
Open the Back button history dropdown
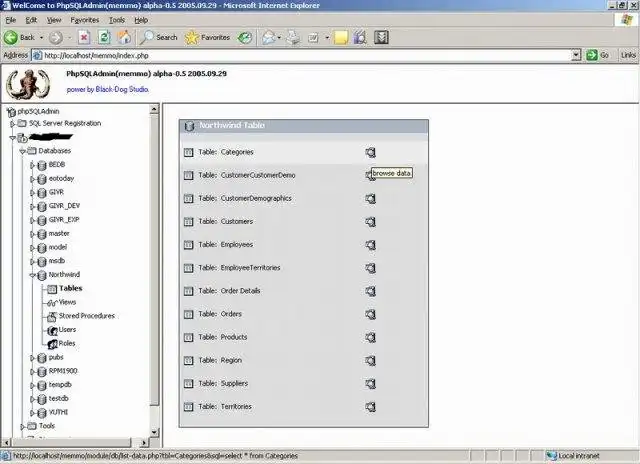(42, 38)
